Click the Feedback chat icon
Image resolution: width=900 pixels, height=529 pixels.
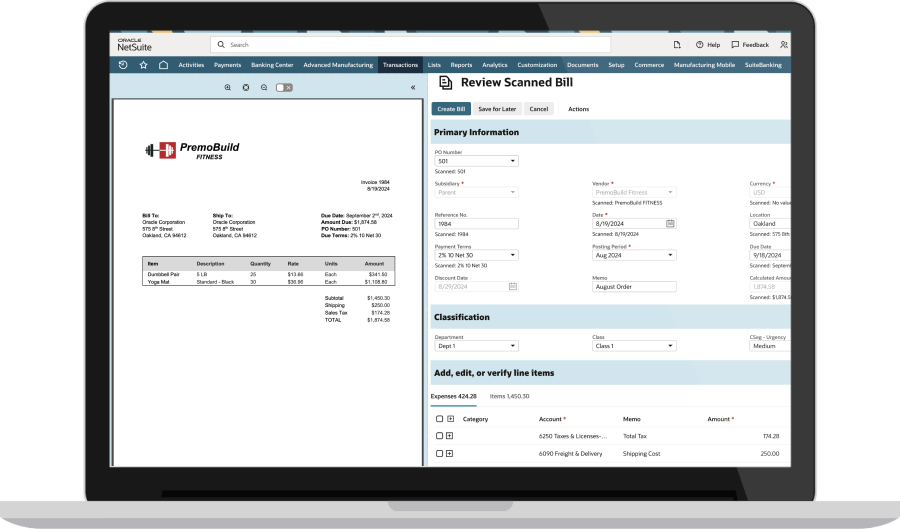point(735,45)
